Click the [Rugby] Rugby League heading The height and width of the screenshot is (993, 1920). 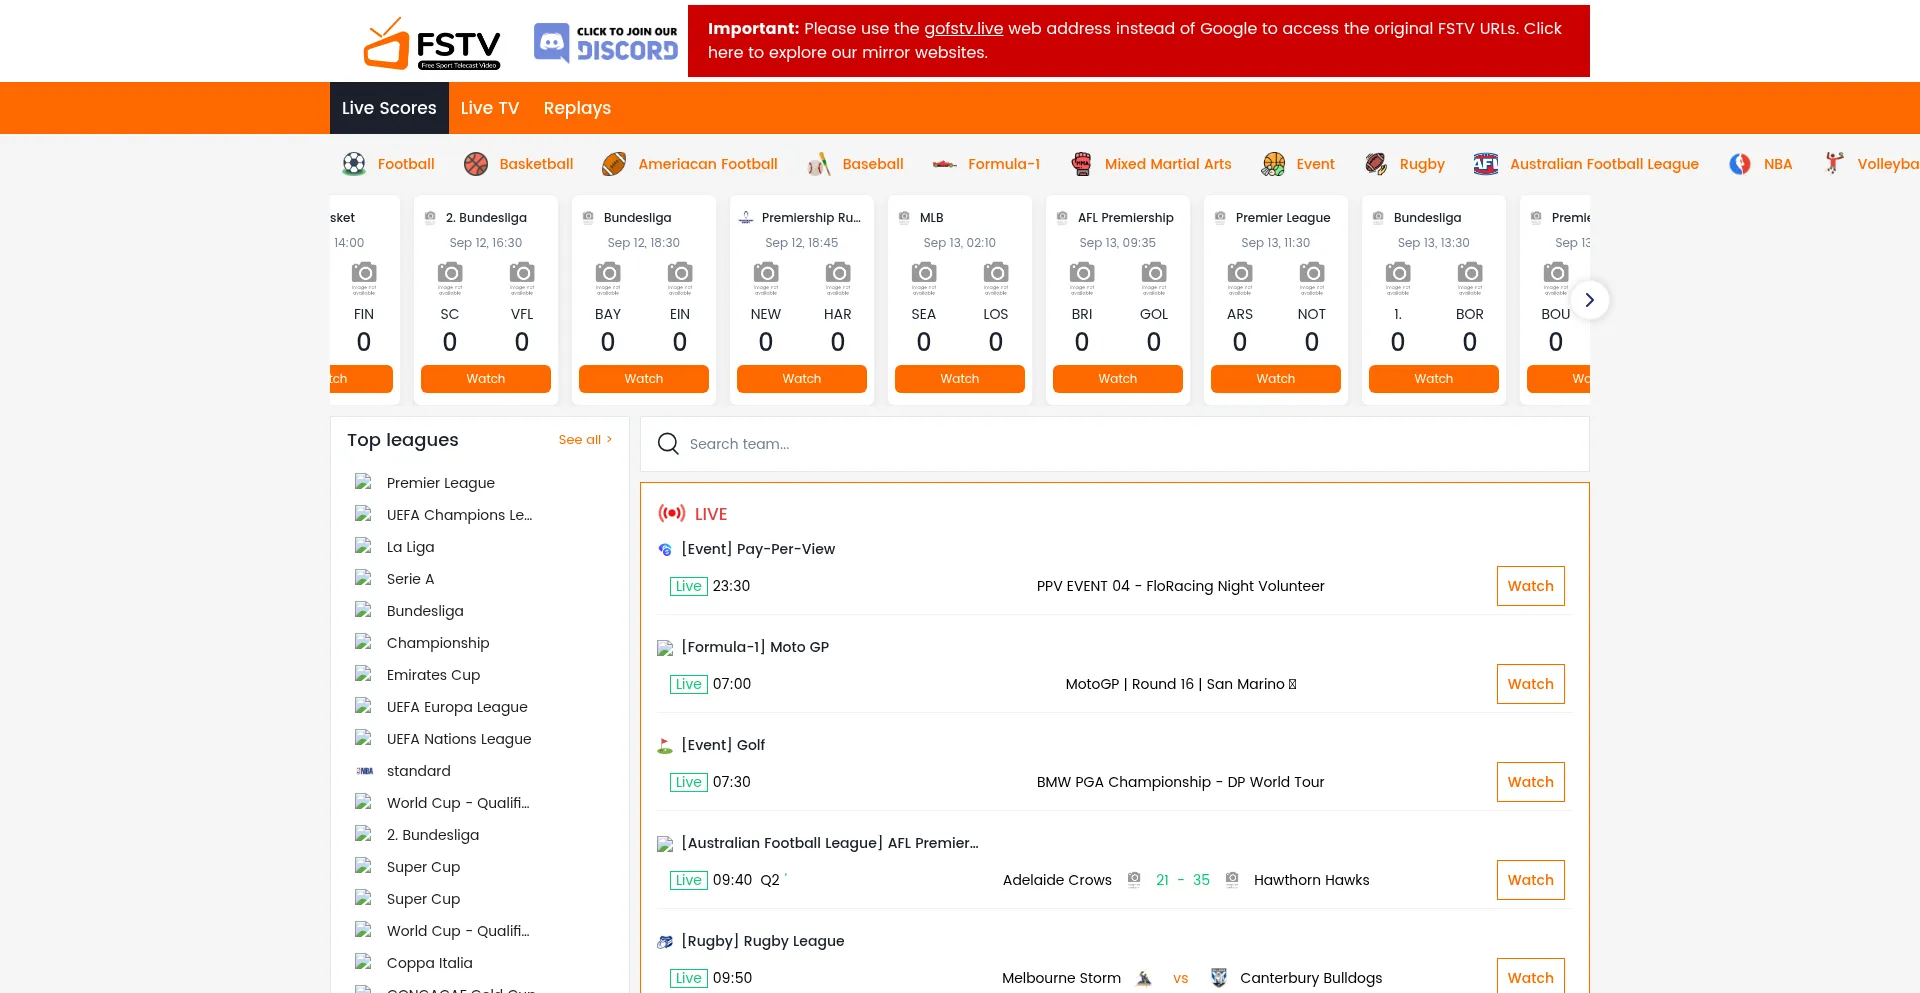(763, 941)
